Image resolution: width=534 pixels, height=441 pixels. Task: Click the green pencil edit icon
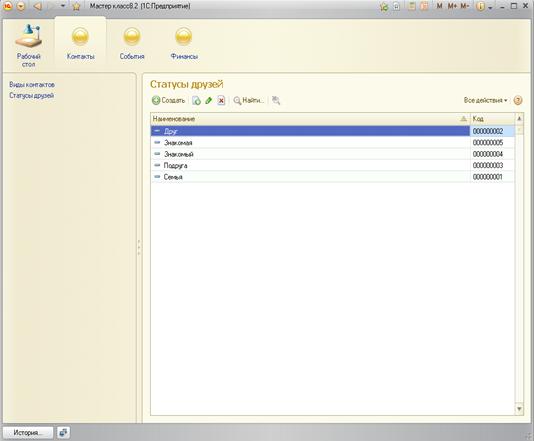[x=208, y=100]
